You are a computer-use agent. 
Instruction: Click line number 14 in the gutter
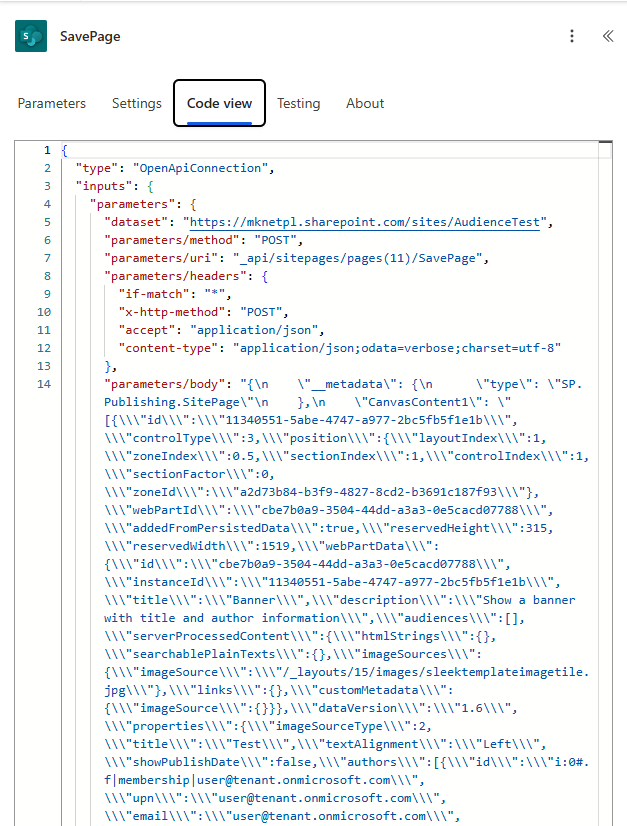(x=44, y=384)
